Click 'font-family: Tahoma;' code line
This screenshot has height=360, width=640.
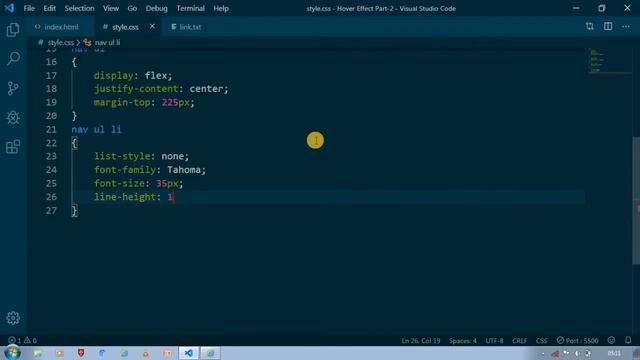pos(150,170)
